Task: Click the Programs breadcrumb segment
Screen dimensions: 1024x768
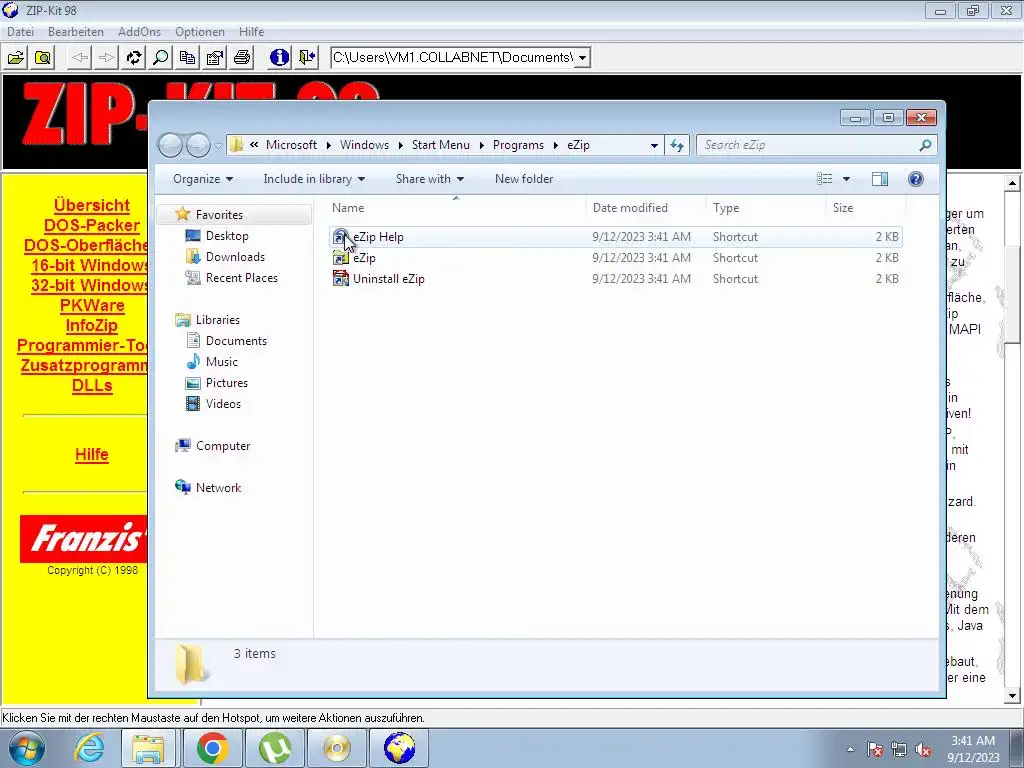Action: 518,145
